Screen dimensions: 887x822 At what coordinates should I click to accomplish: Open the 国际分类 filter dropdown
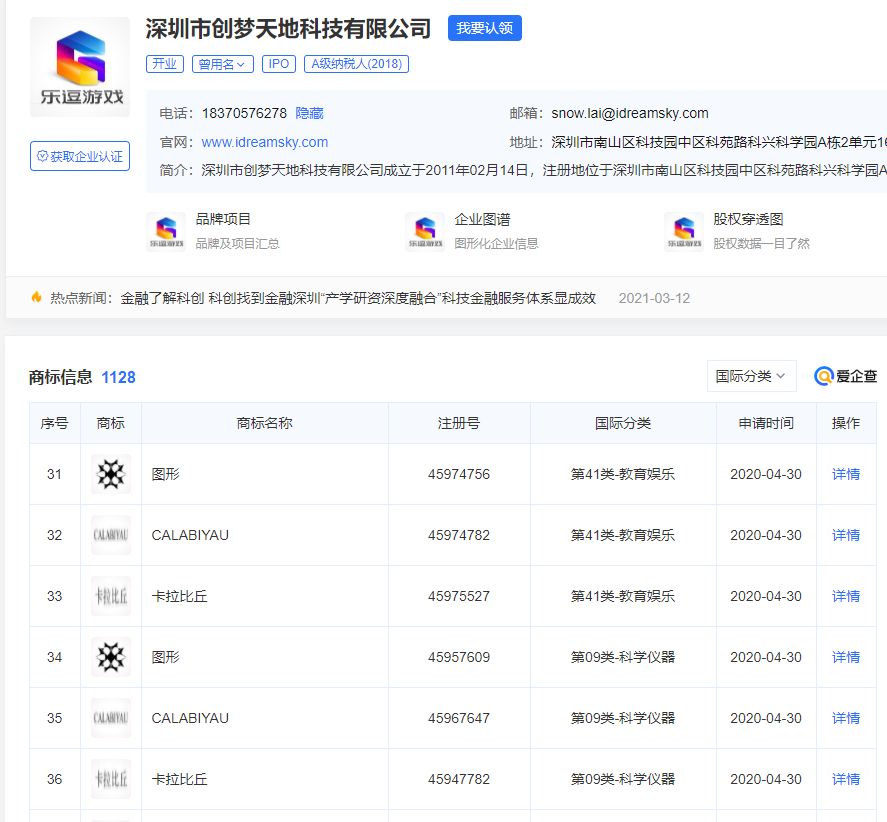[751, 376]
